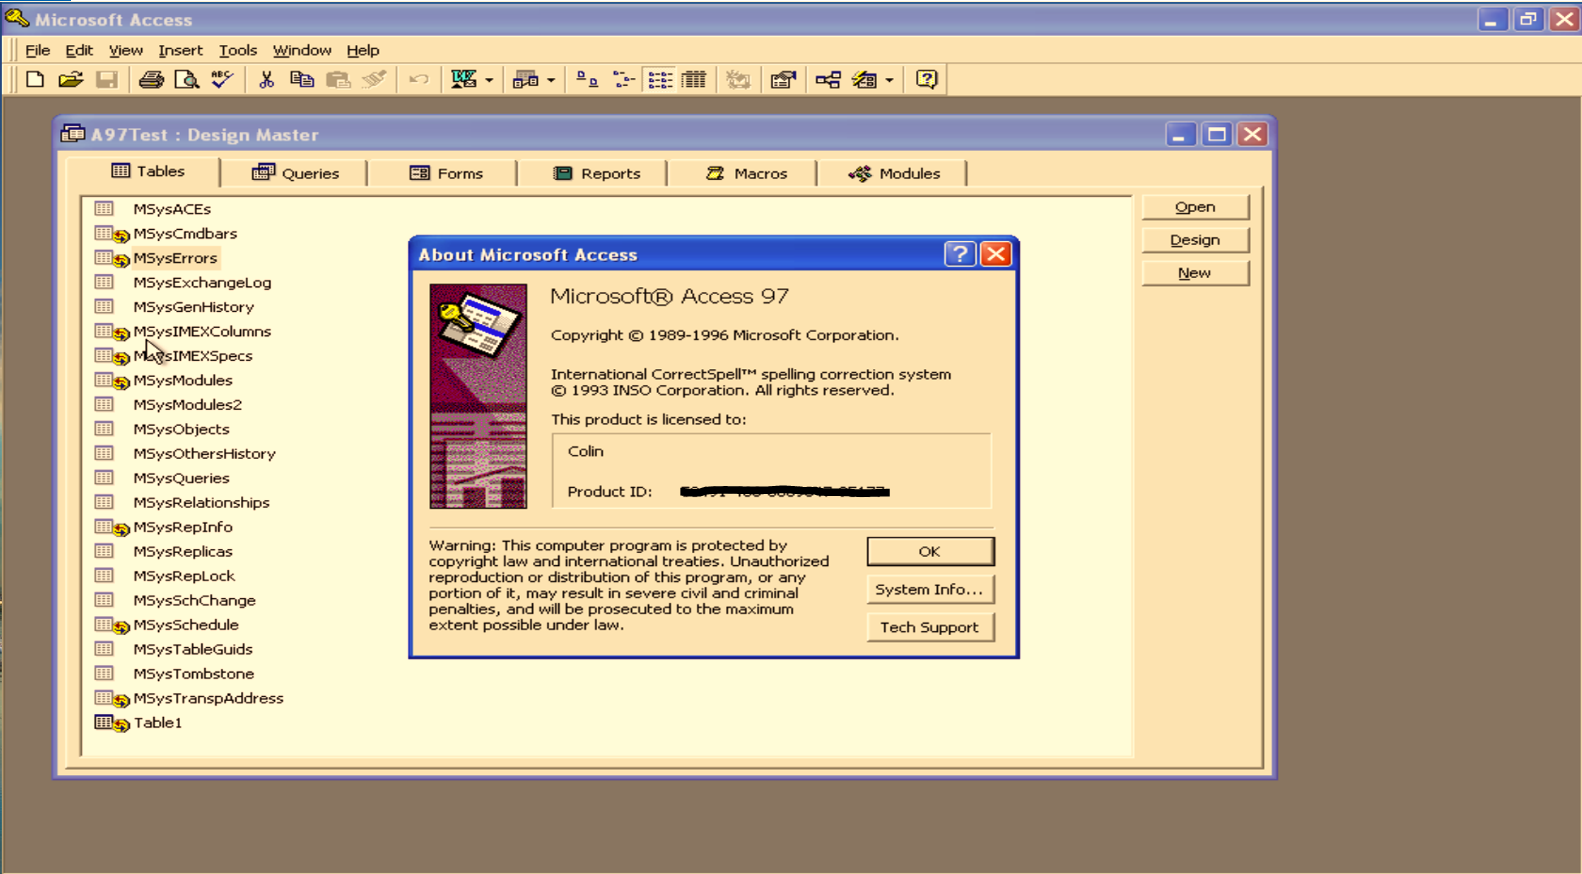The image size is (1582, 874).
Task: Select the List view icon
Action: point(660,80)
